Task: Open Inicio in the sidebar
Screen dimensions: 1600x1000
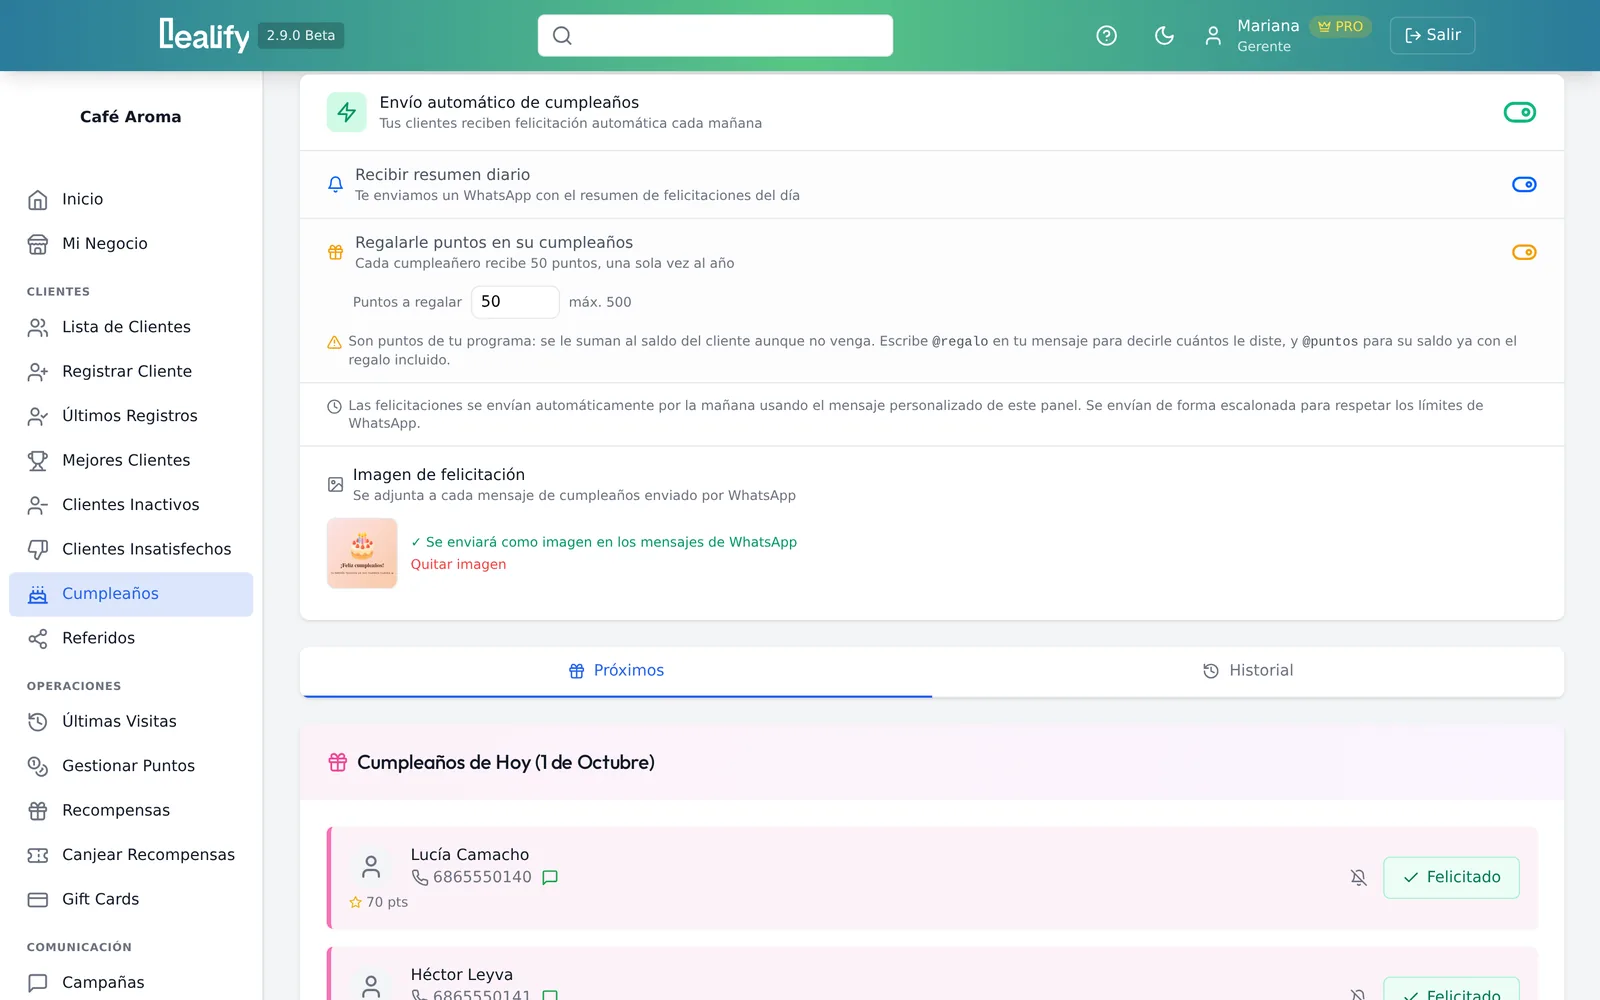Action: (x=131, y=199)
